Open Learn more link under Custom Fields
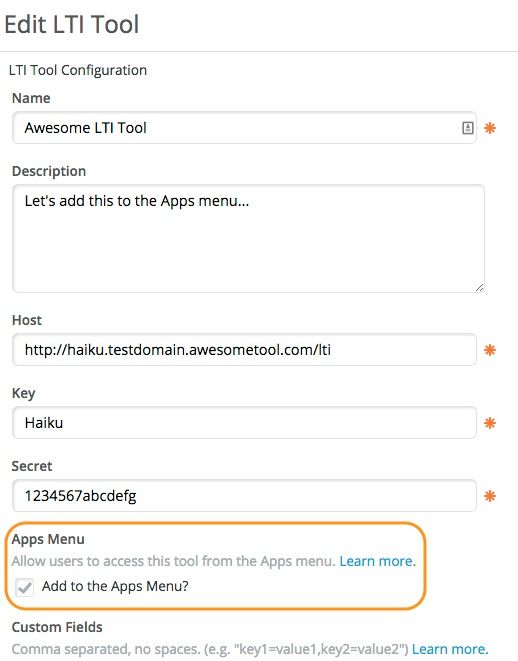 point(450,649)
